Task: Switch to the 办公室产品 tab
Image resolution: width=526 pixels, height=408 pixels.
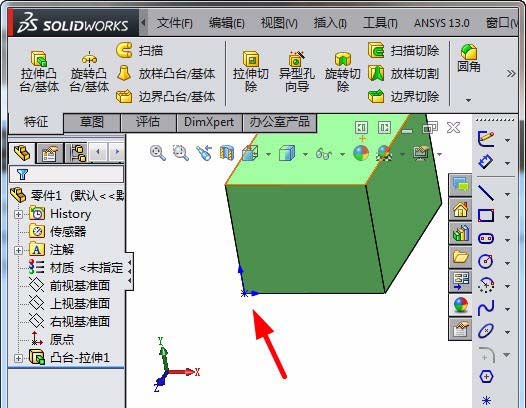Action: point(279,122)
